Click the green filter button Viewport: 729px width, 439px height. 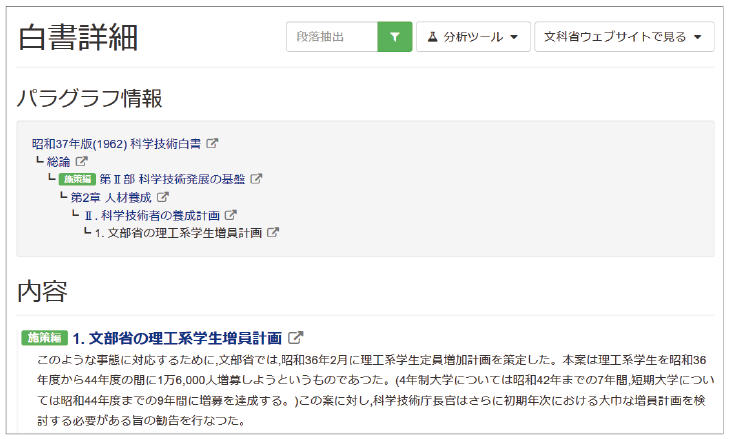[x=394, y=37]
